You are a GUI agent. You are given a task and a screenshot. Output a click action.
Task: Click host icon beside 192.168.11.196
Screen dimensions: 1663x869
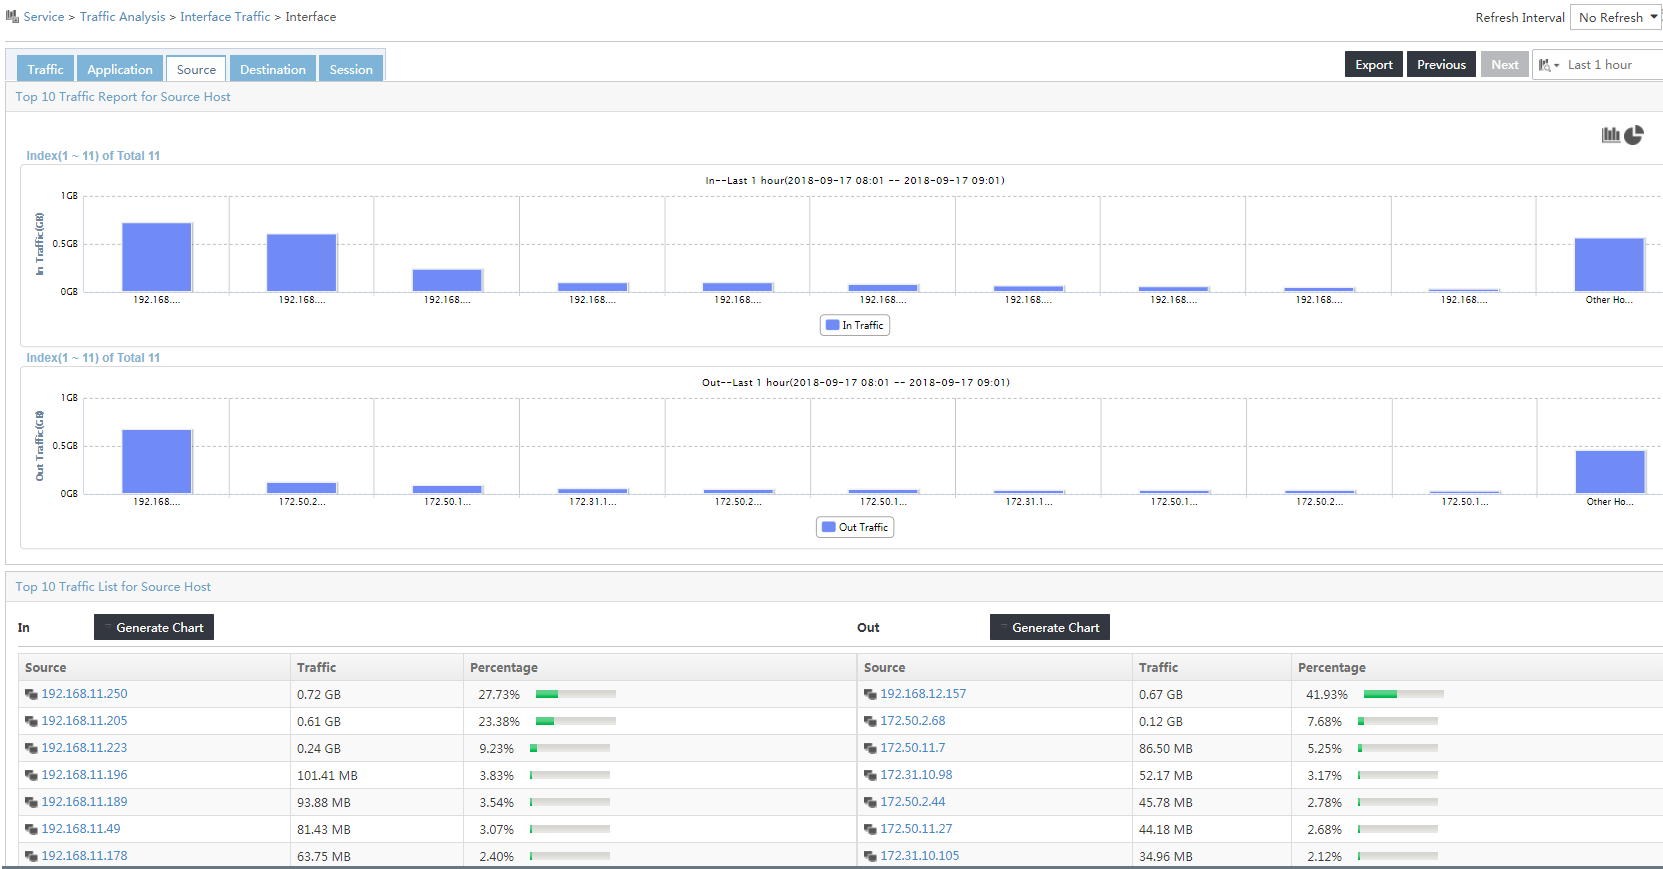pos(32,775)
